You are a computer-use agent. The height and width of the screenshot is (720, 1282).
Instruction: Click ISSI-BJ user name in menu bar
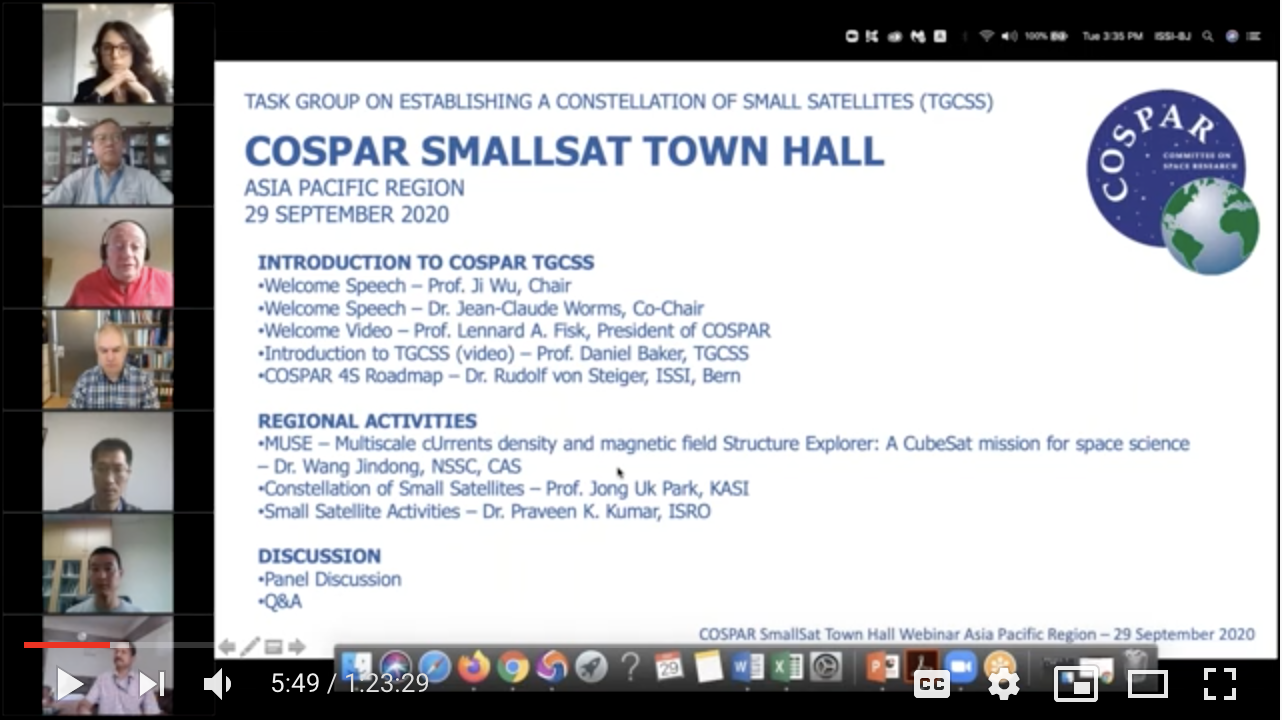[1172, 36]
